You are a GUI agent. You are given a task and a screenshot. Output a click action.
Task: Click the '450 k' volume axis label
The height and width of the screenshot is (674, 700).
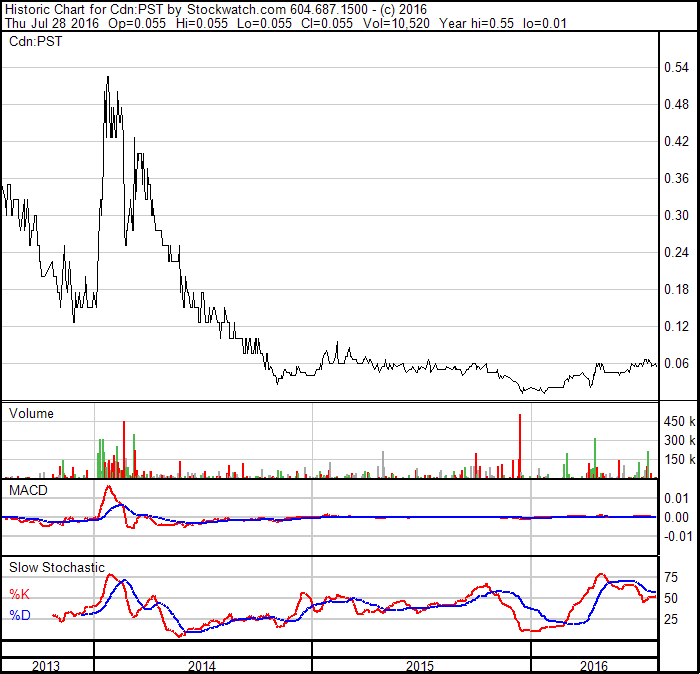pos(679,421)
